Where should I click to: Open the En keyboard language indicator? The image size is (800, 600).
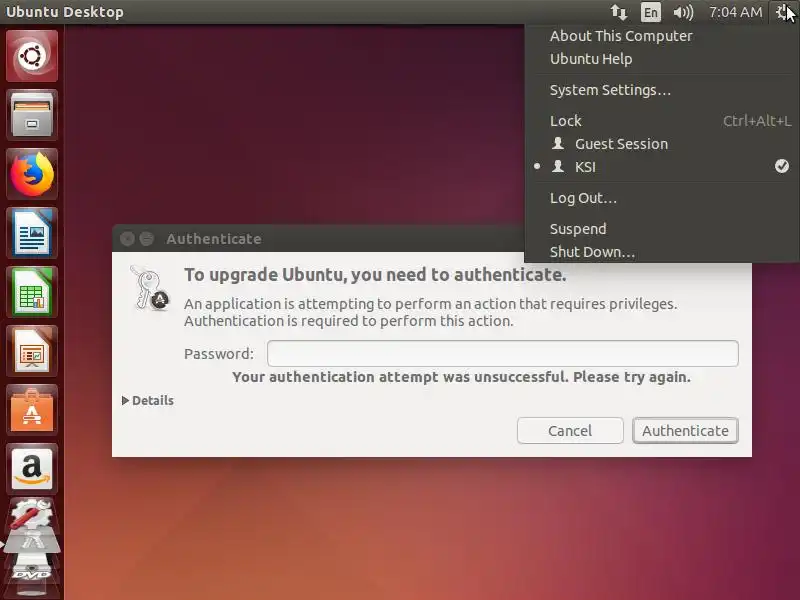[651, 12]
